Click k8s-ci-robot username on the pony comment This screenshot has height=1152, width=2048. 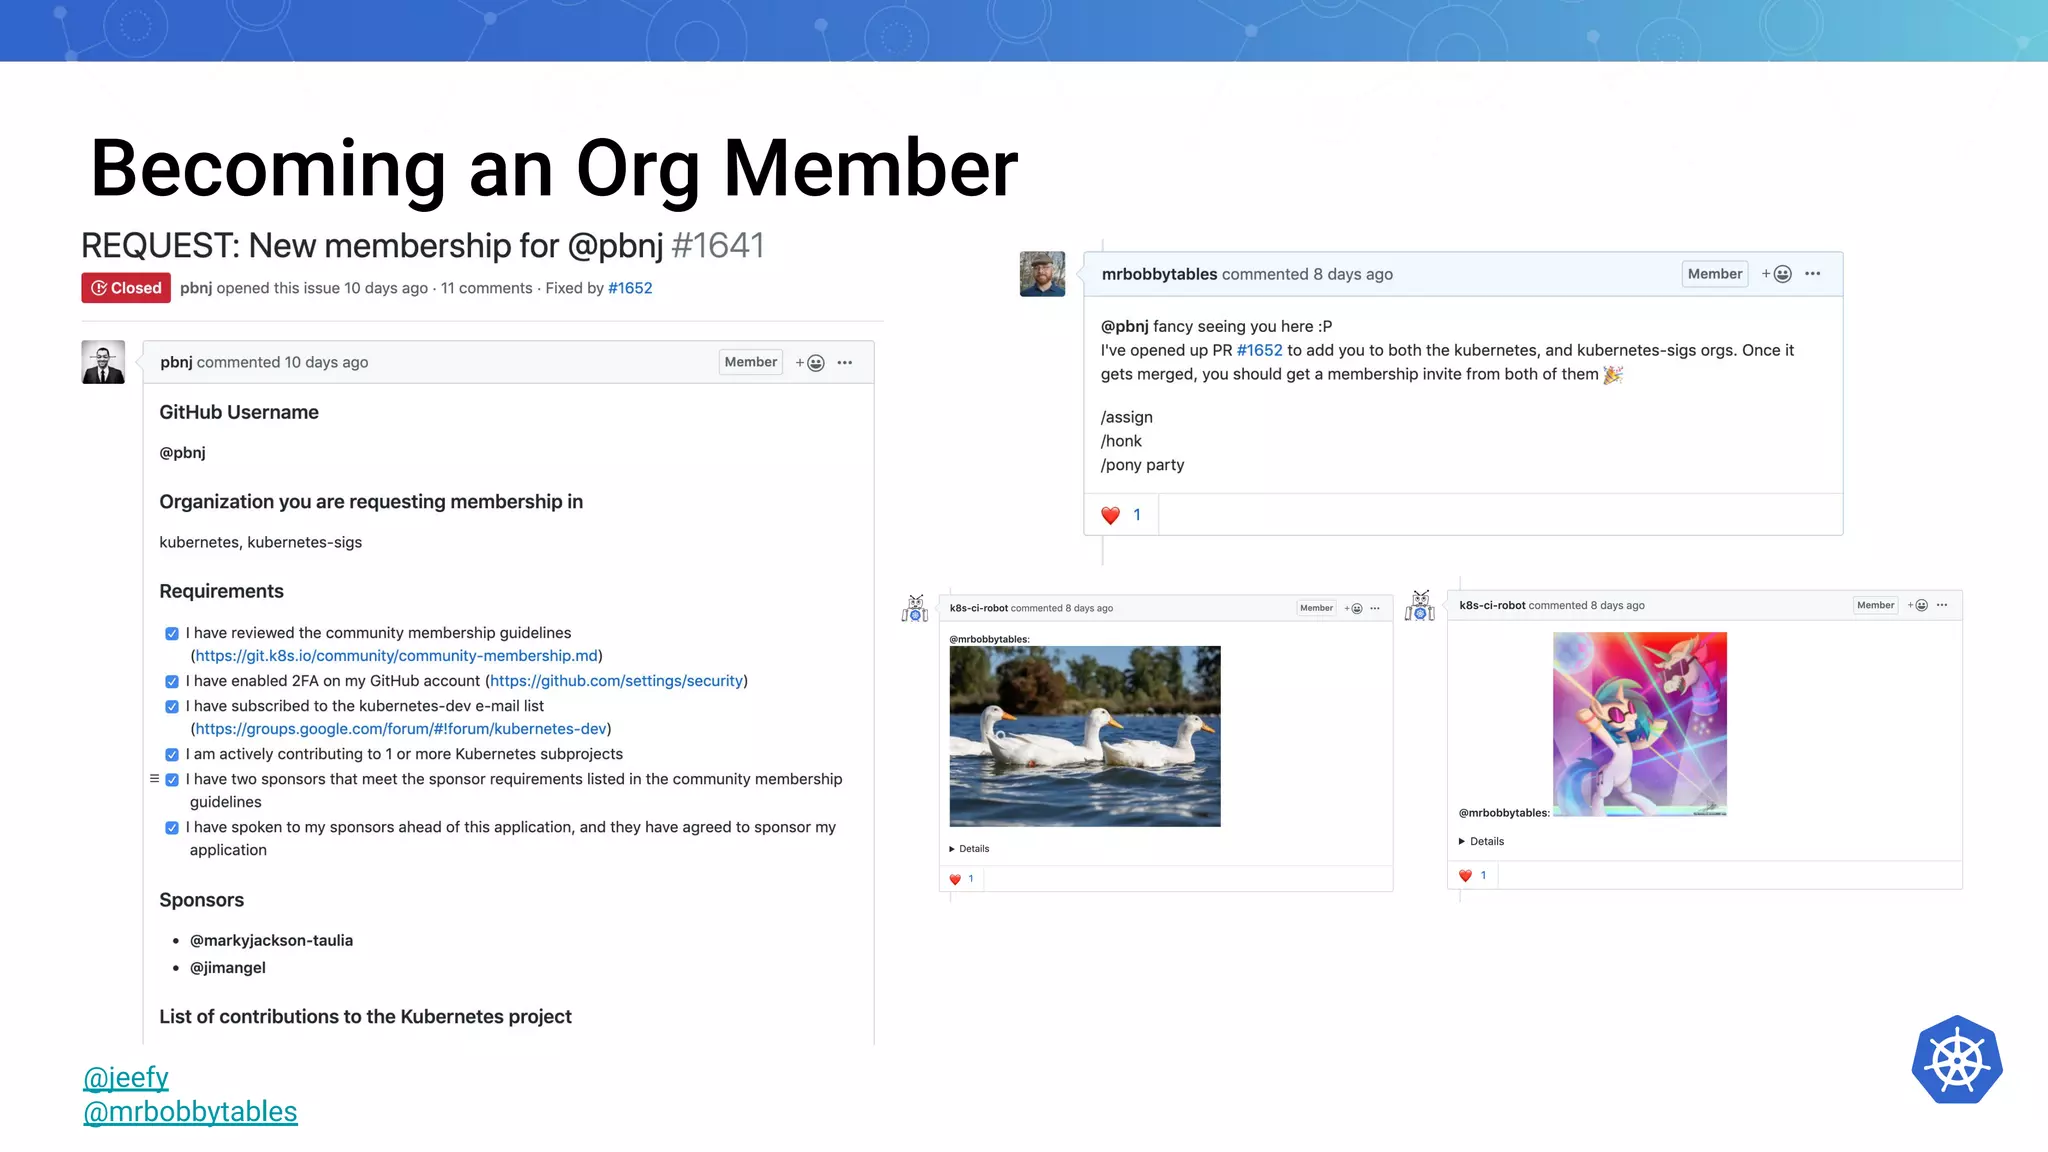pos(1492,605)
